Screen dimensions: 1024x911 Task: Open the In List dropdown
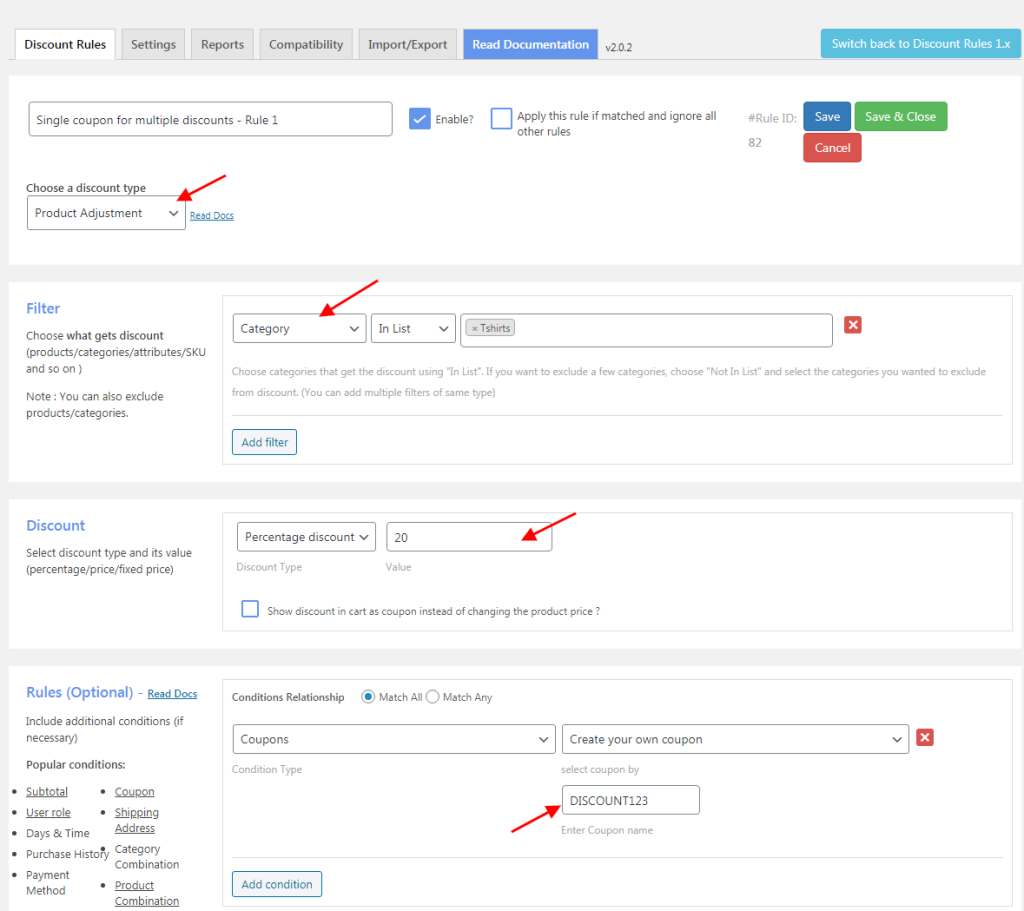[x=413, y=328]
